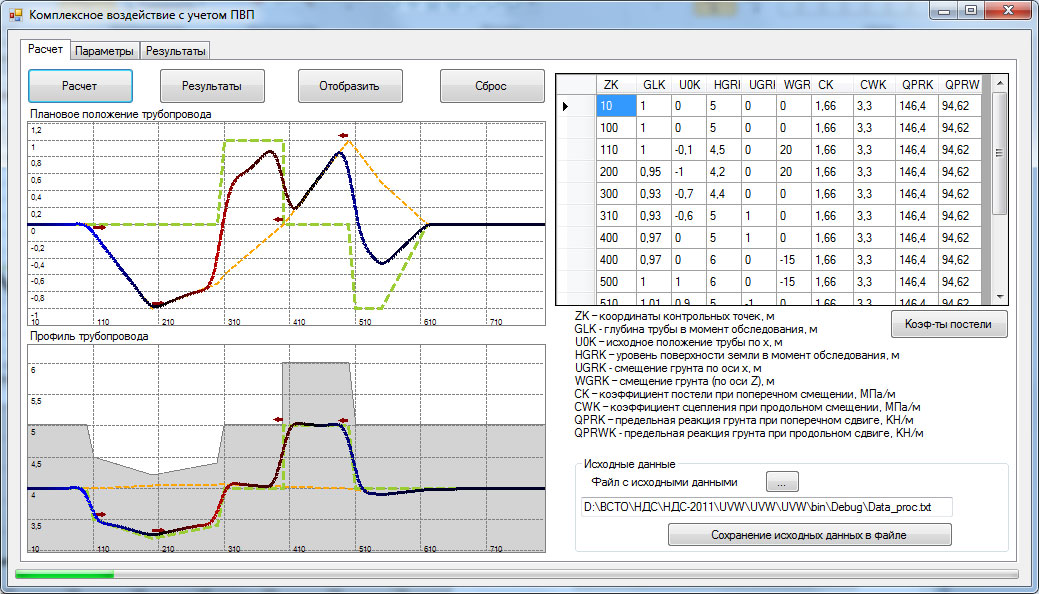Click the 'Файл с исходными данными' label

[x=665, y=482]
